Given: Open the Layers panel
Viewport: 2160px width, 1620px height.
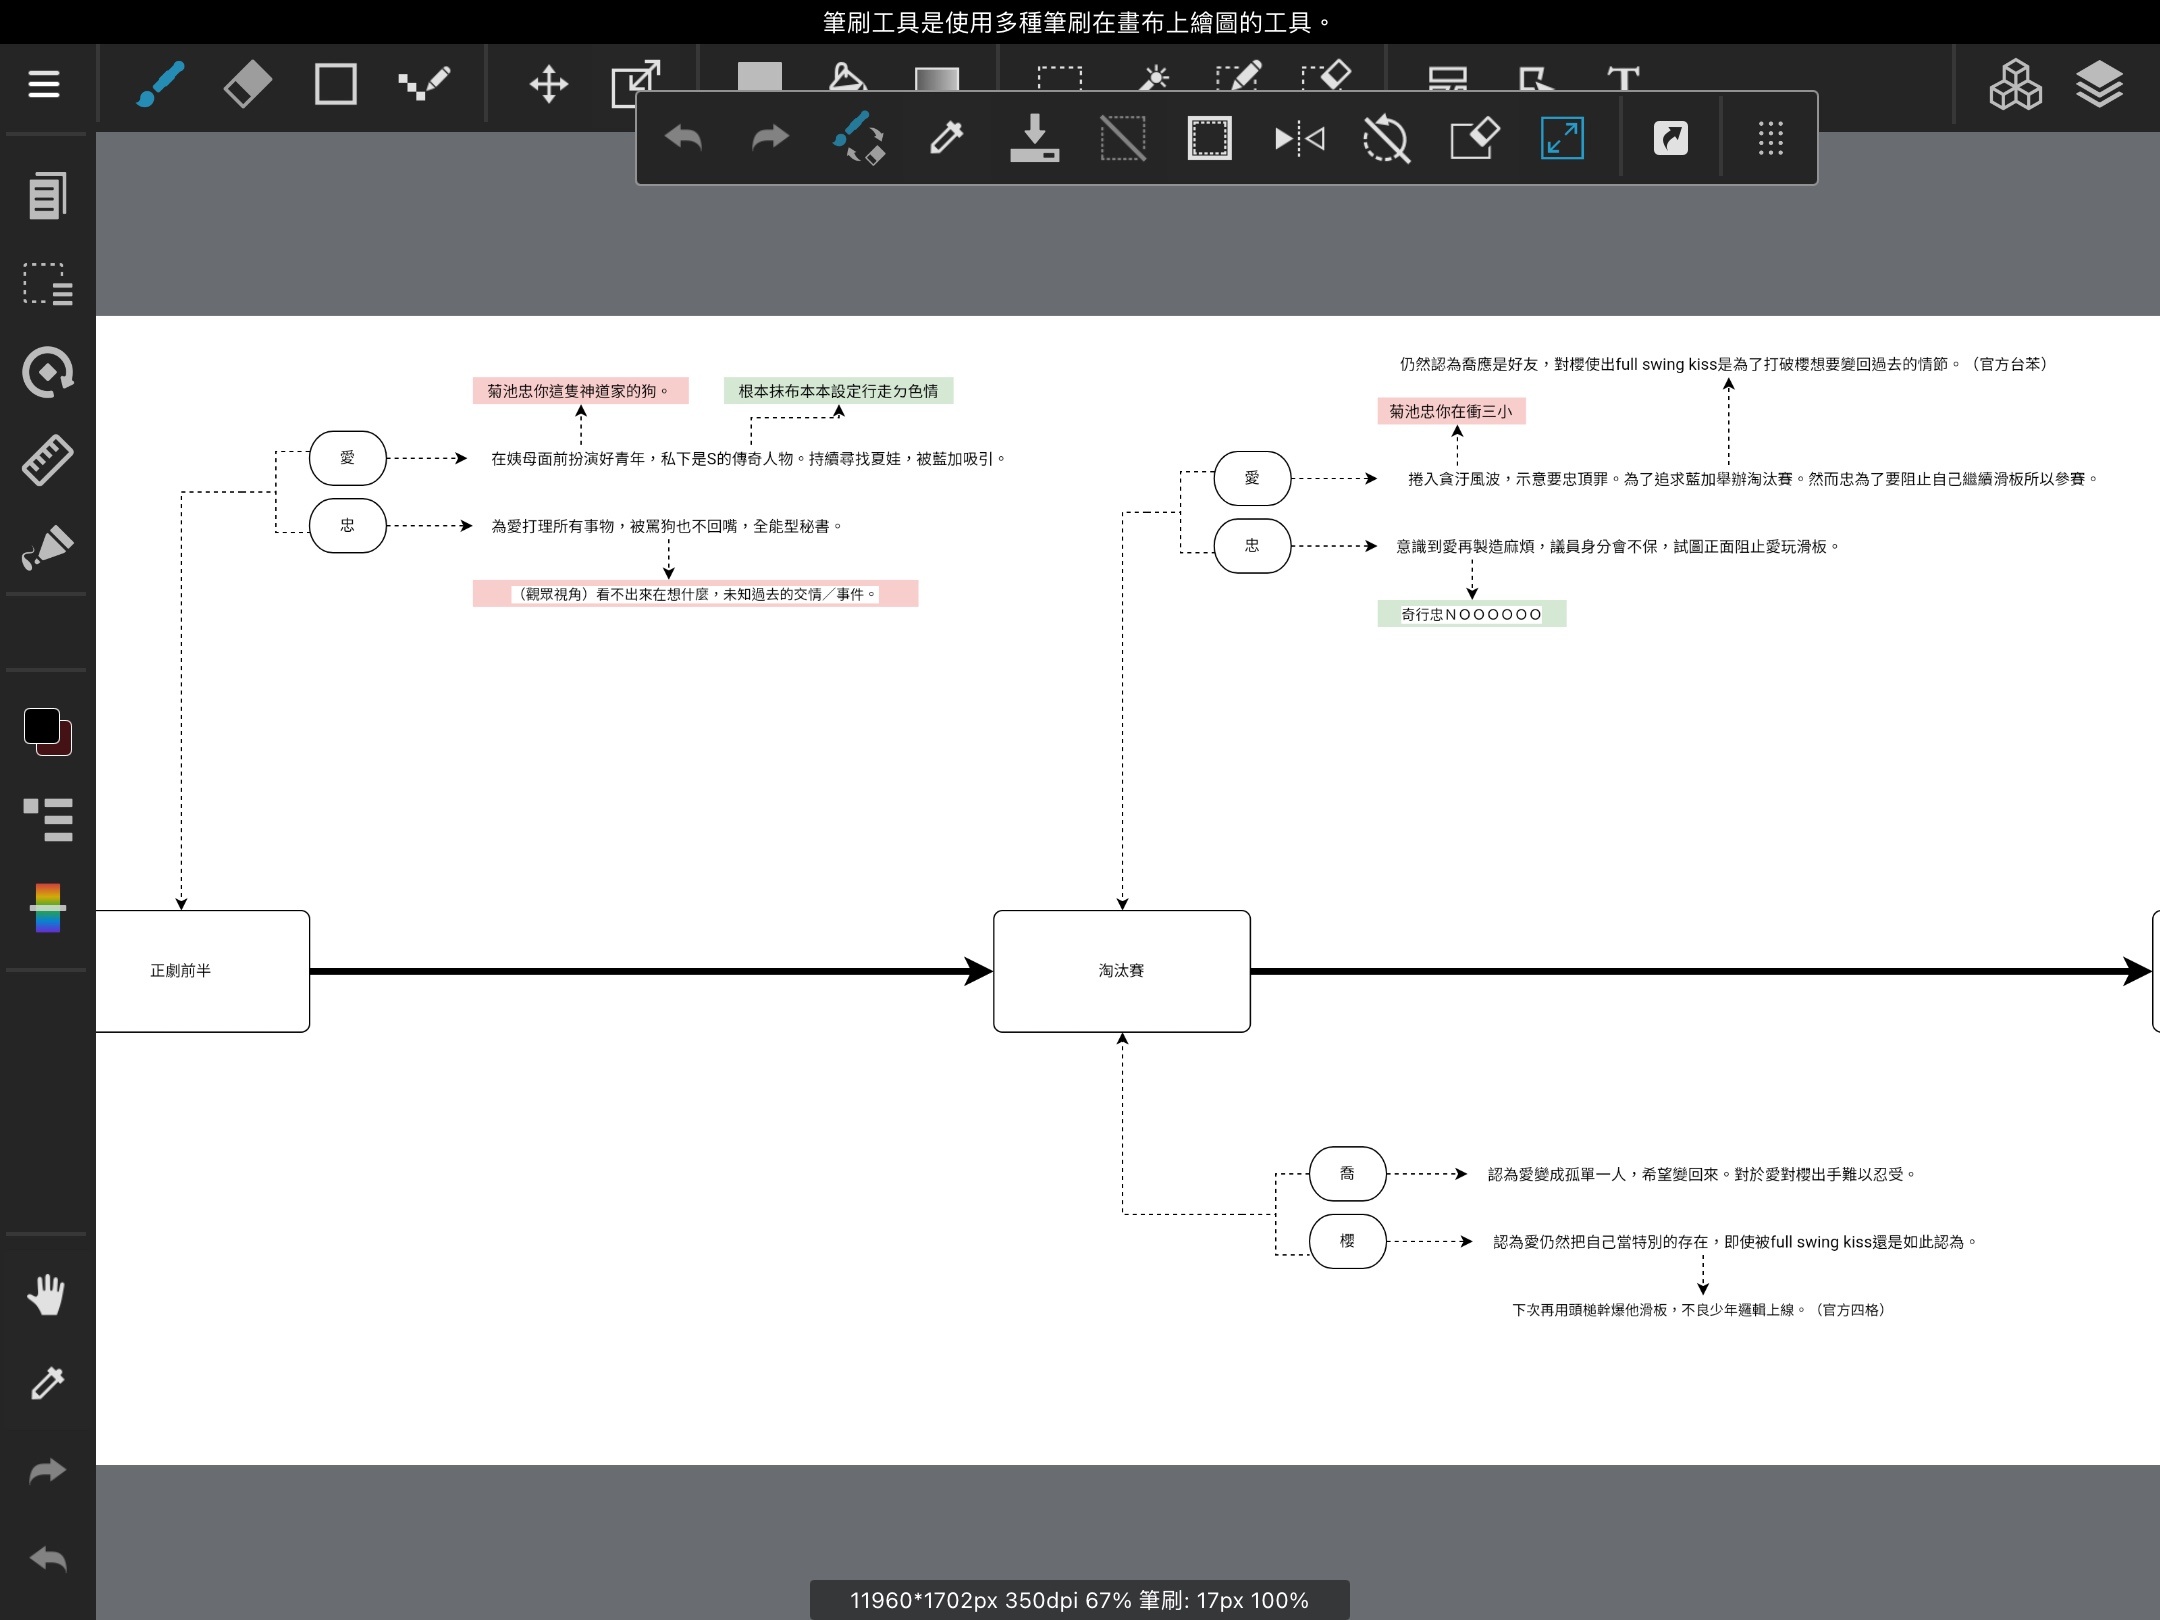Looking at the screenshot, I should point(2099,84).
